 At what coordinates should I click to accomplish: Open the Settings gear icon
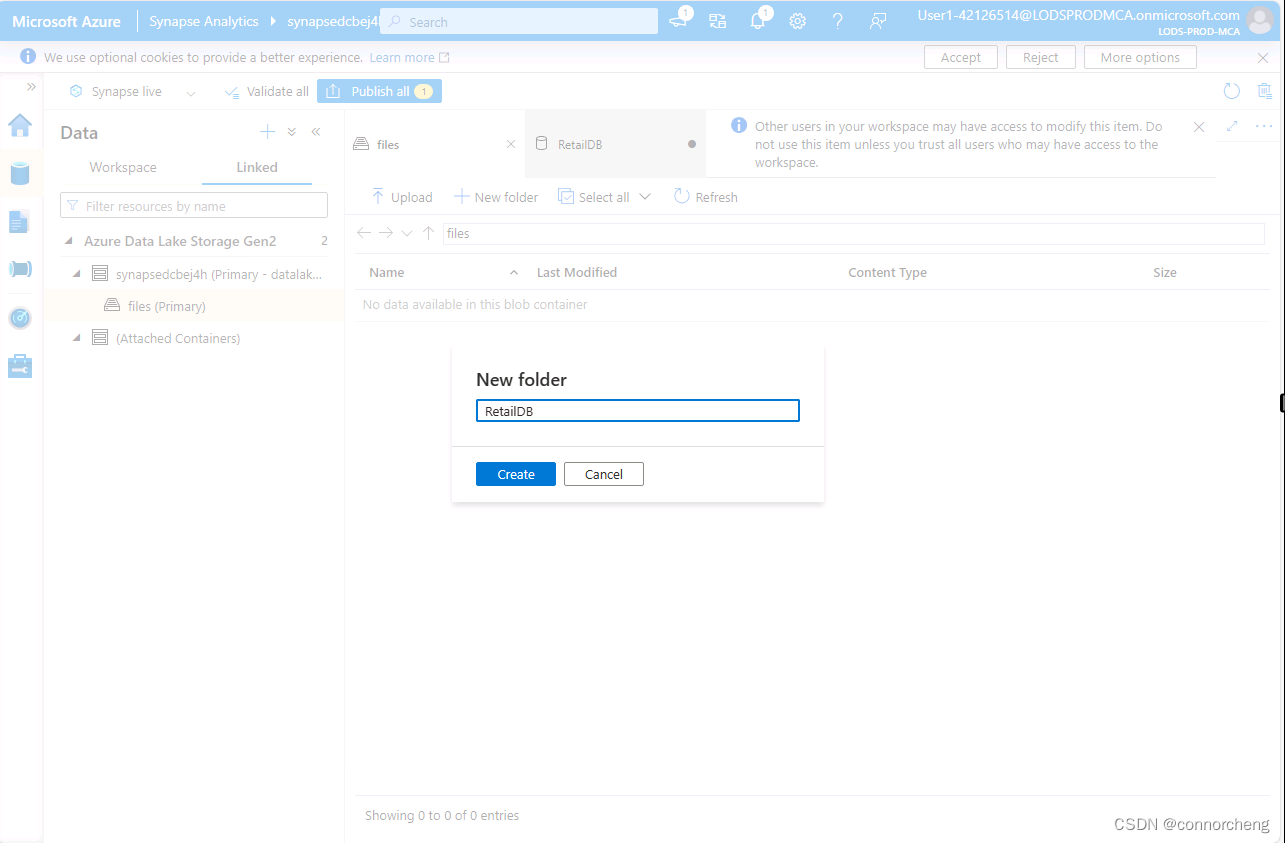798,21
